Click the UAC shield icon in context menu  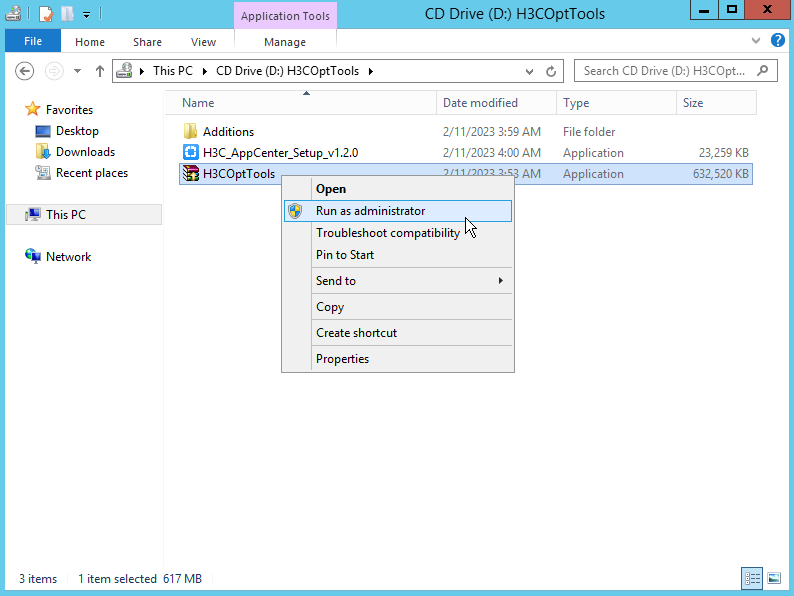[295, 211]
